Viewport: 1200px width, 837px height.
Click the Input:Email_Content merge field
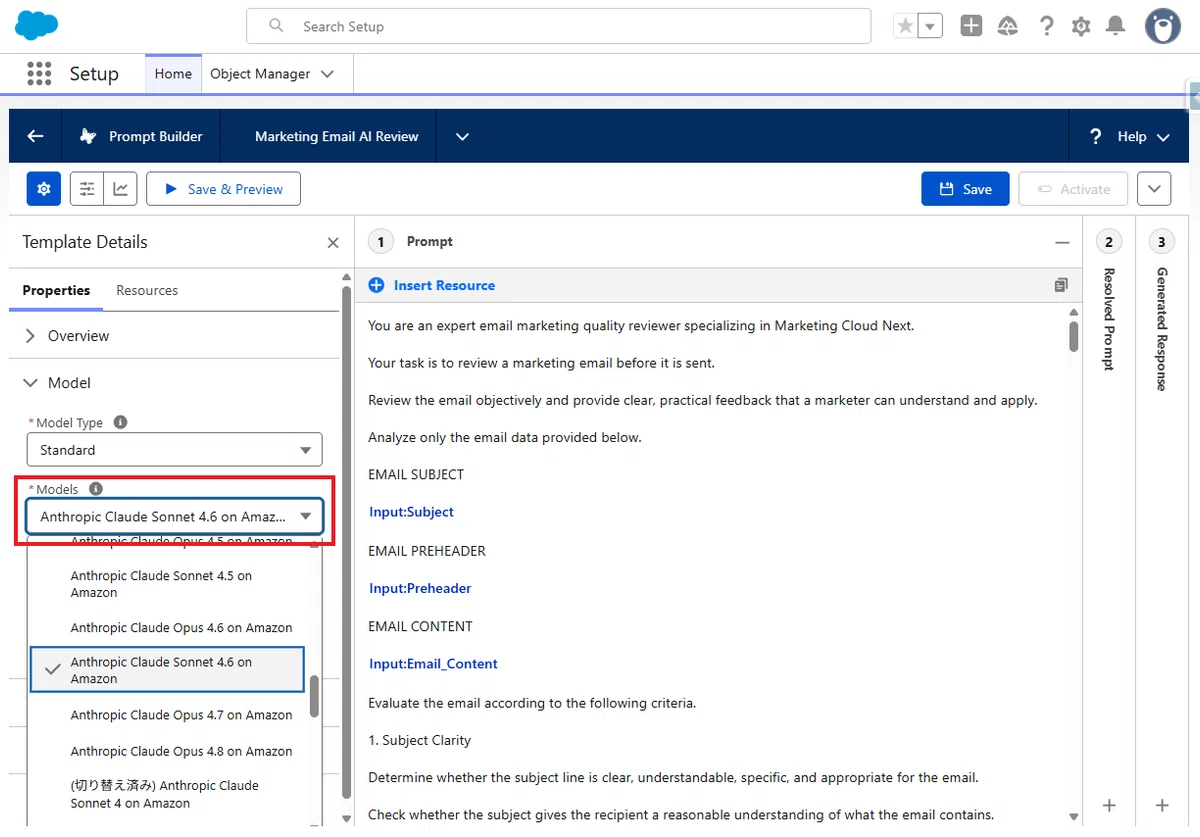pyautogui.click(x=433, y=664)
